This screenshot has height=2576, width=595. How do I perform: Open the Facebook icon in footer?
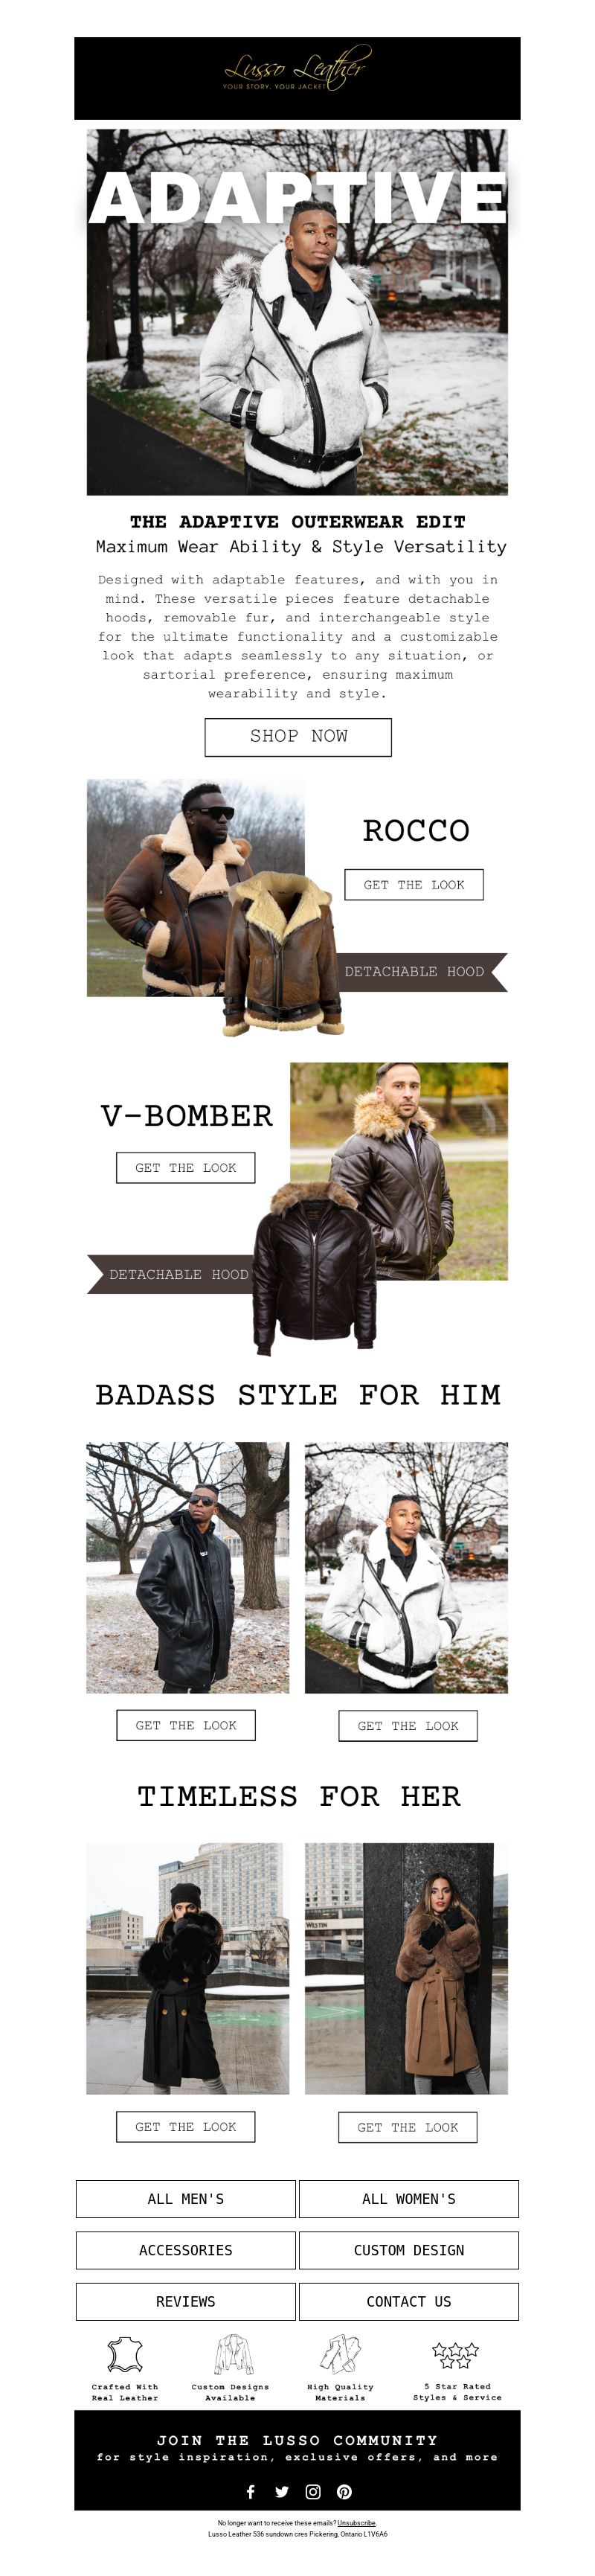pyautogui.click(x=250, y=2491)
